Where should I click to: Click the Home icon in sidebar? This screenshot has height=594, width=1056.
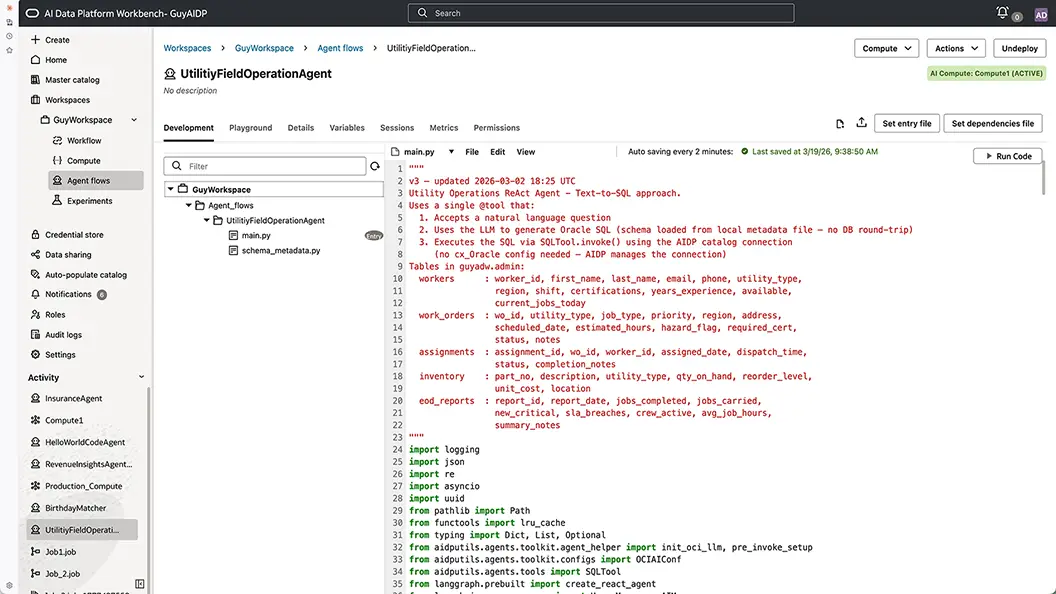point(36,60)
